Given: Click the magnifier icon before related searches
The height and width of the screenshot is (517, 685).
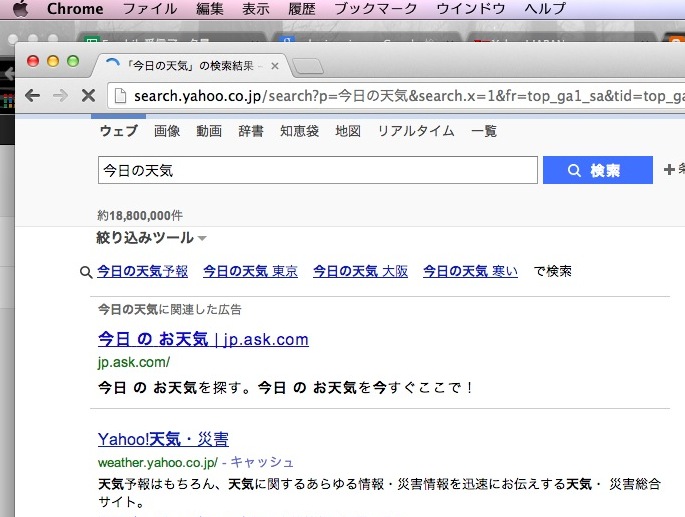Looking at the screenshot, I should pyautogui.click(x=86, y=272).
